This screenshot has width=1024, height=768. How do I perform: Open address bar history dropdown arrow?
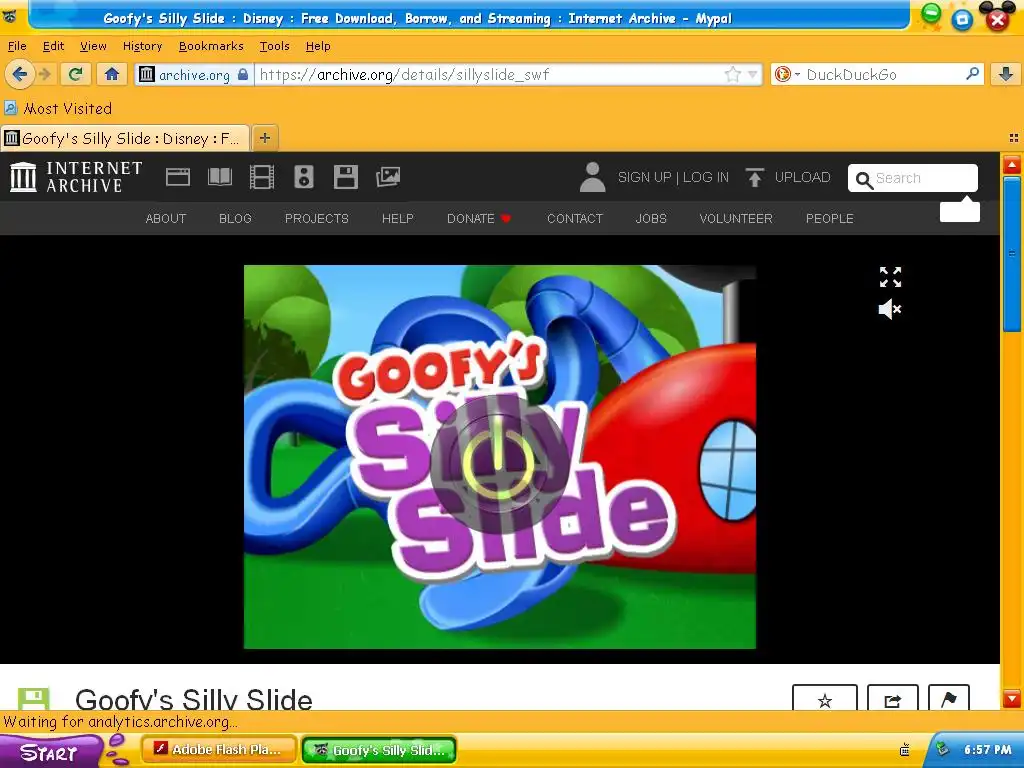[x=752, y=74]
